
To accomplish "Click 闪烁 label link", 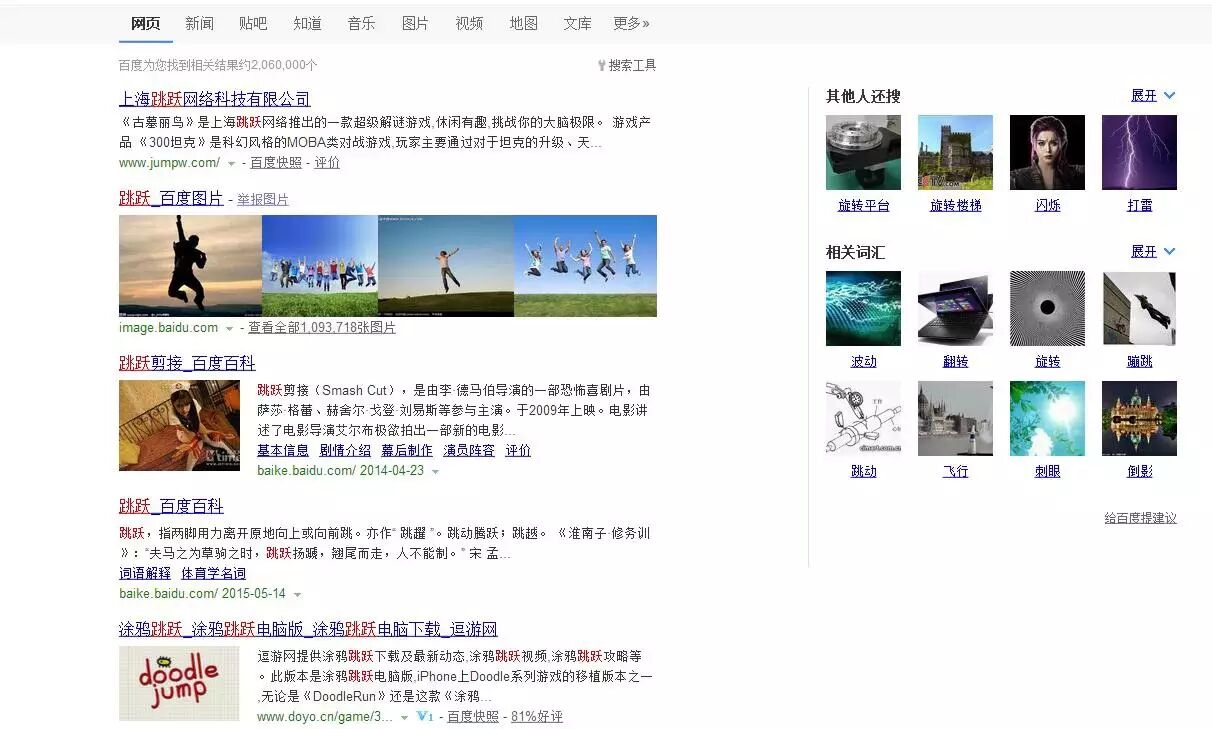I will [x=1047, y=205].
